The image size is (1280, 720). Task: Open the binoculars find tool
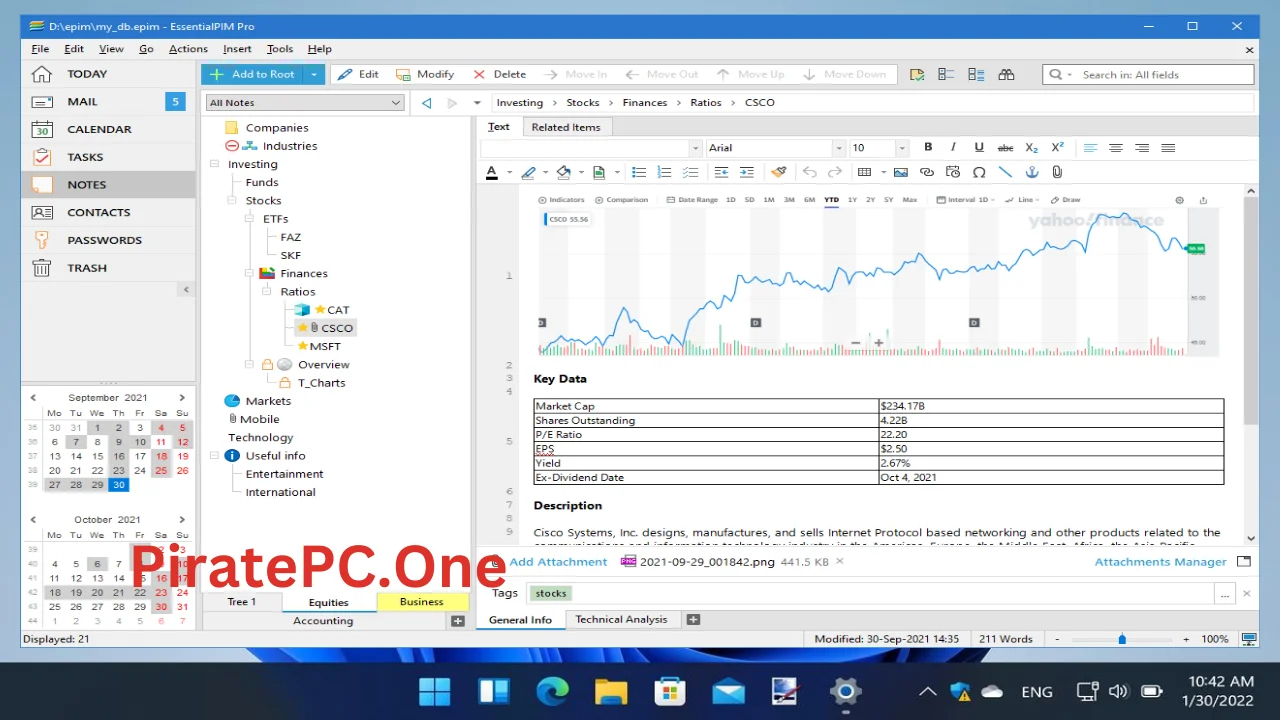[1006, 74]
